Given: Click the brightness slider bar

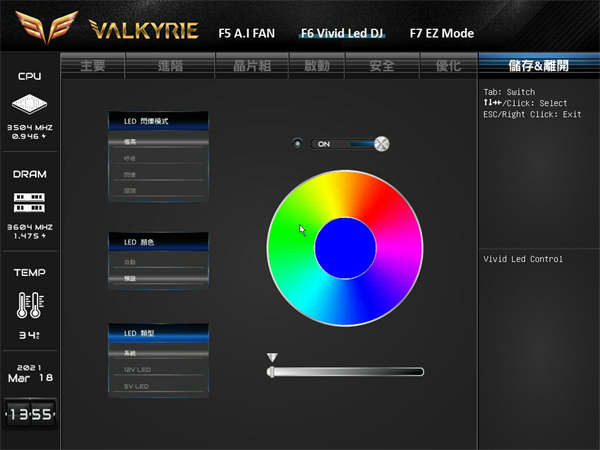Looking at the screenshot, I should point(345,372).
